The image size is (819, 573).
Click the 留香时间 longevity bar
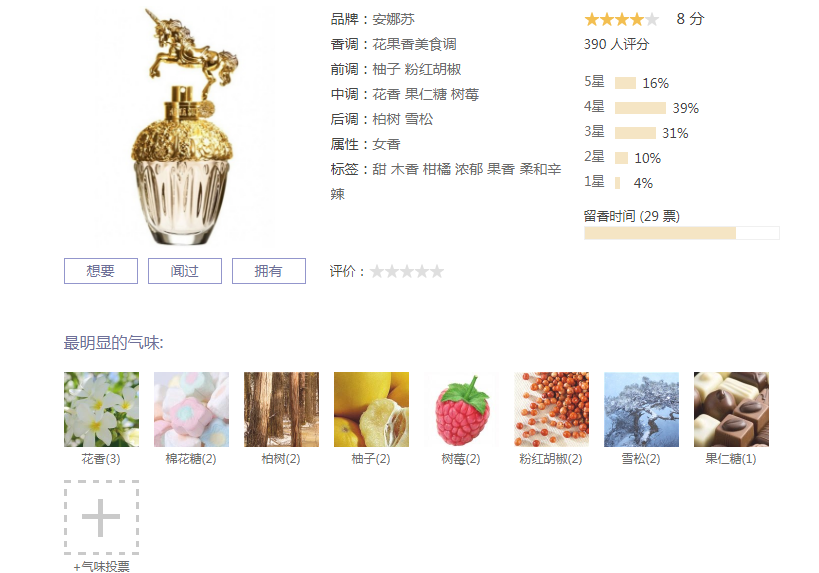coord(682,233)
